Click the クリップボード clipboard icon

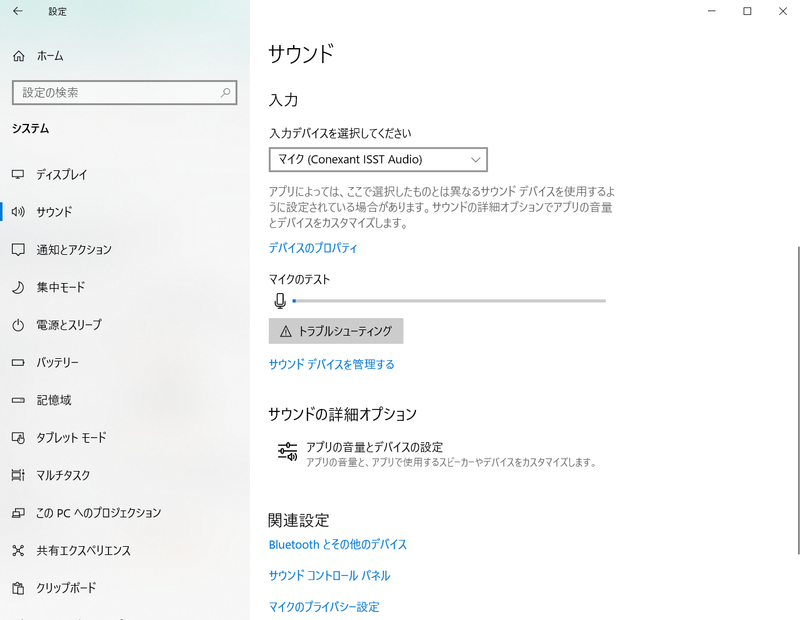coord(18,588)
